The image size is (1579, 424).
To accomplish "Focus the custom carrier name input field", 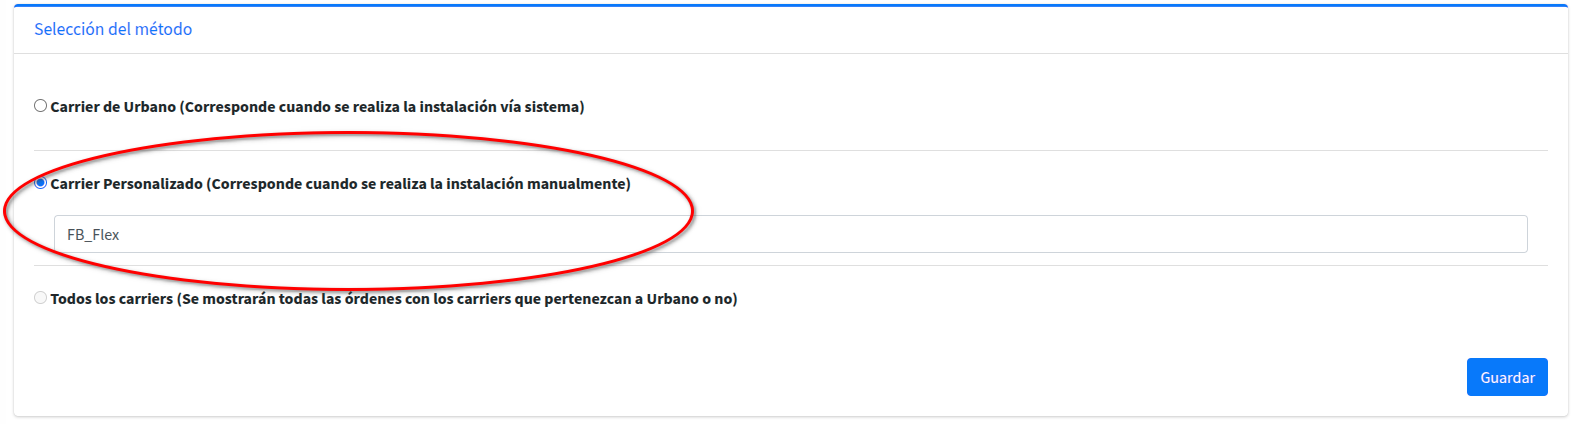I will click(790, 234).
